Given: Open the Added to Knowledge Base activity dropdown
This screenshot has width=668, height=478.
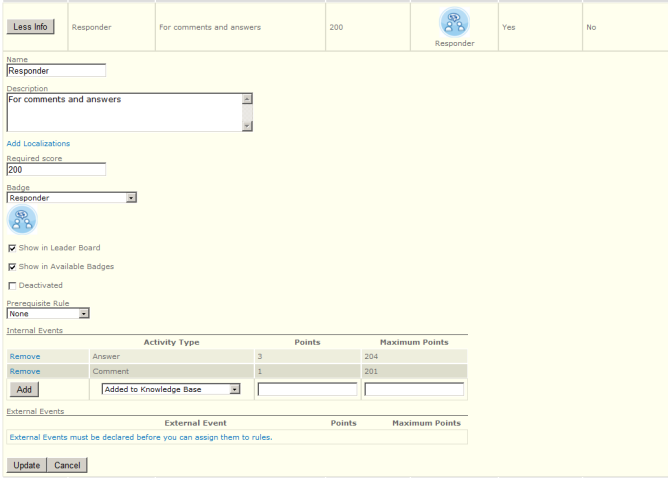Looking at the screenshot, I should tap(171, 389).
